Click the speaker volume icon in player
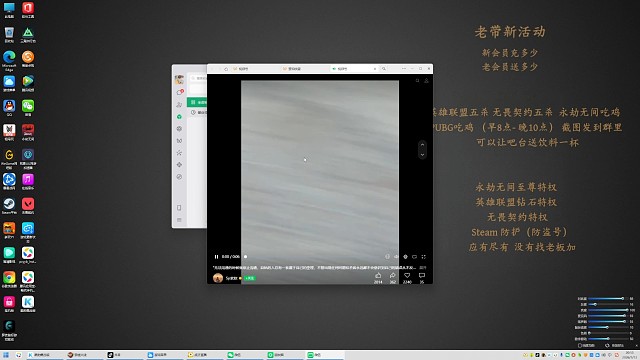The image size is (640, 360). 396,257
